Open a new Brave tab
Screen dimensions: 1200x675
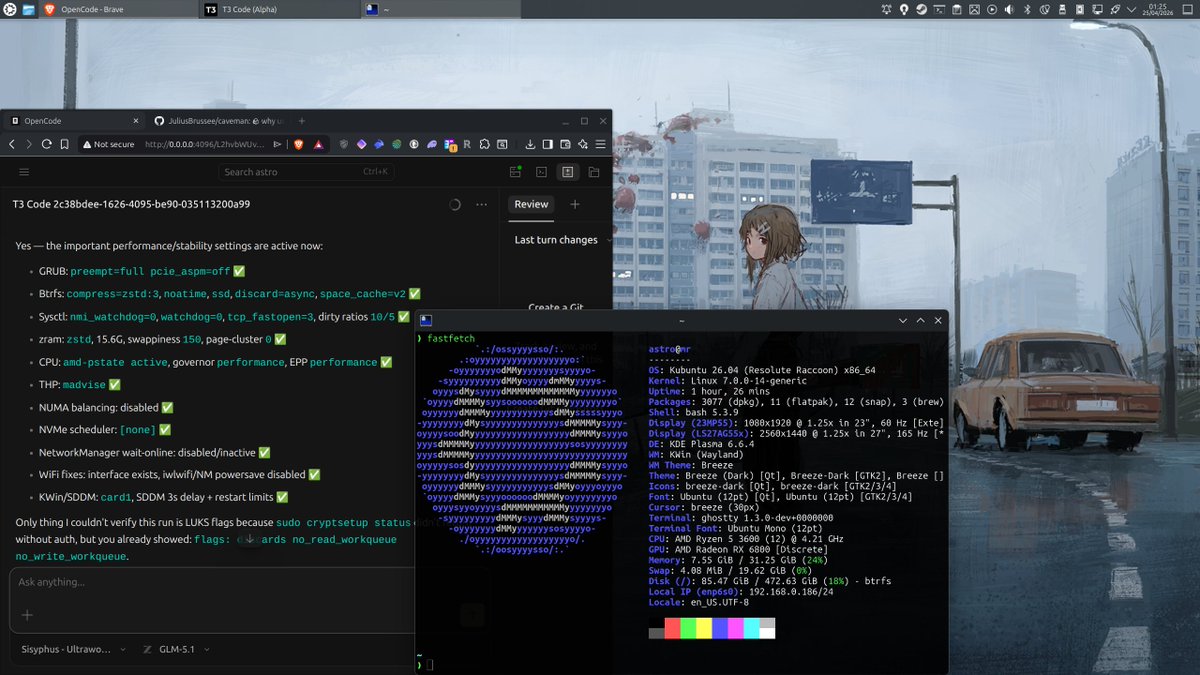coord(302,120)
